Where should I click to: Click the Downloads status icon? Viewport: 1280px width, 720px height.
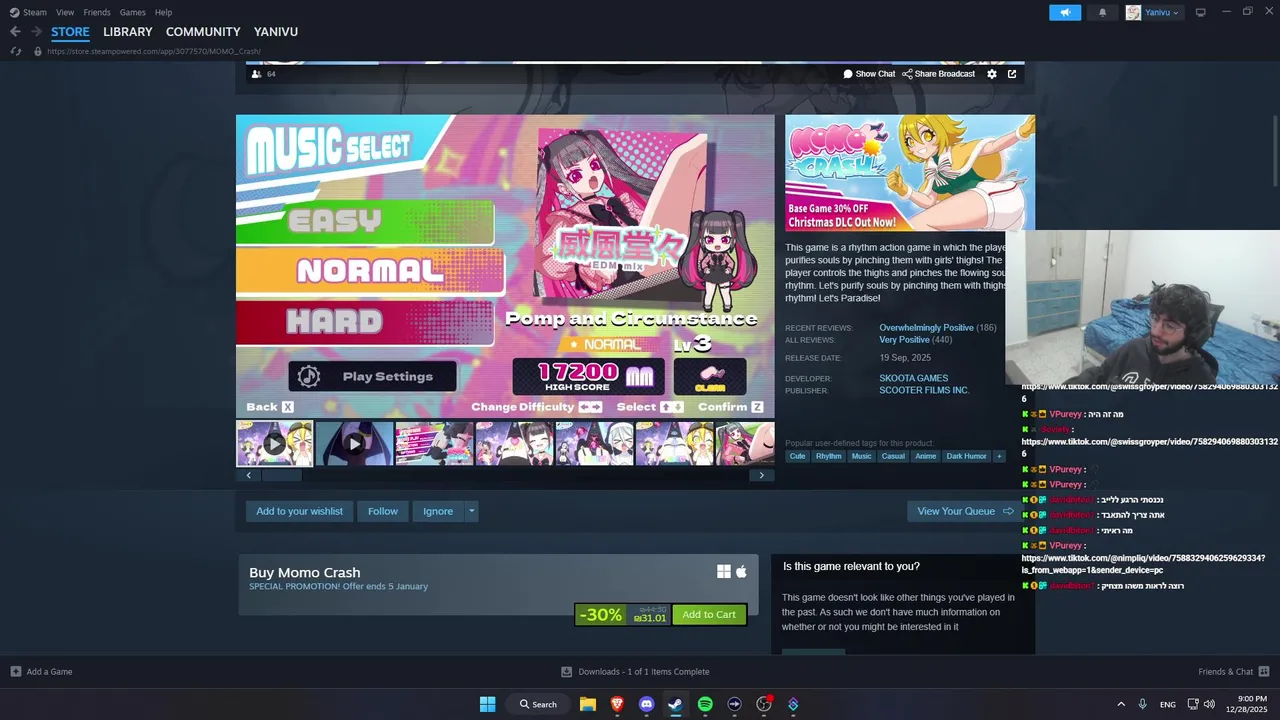tap(566, 672)
